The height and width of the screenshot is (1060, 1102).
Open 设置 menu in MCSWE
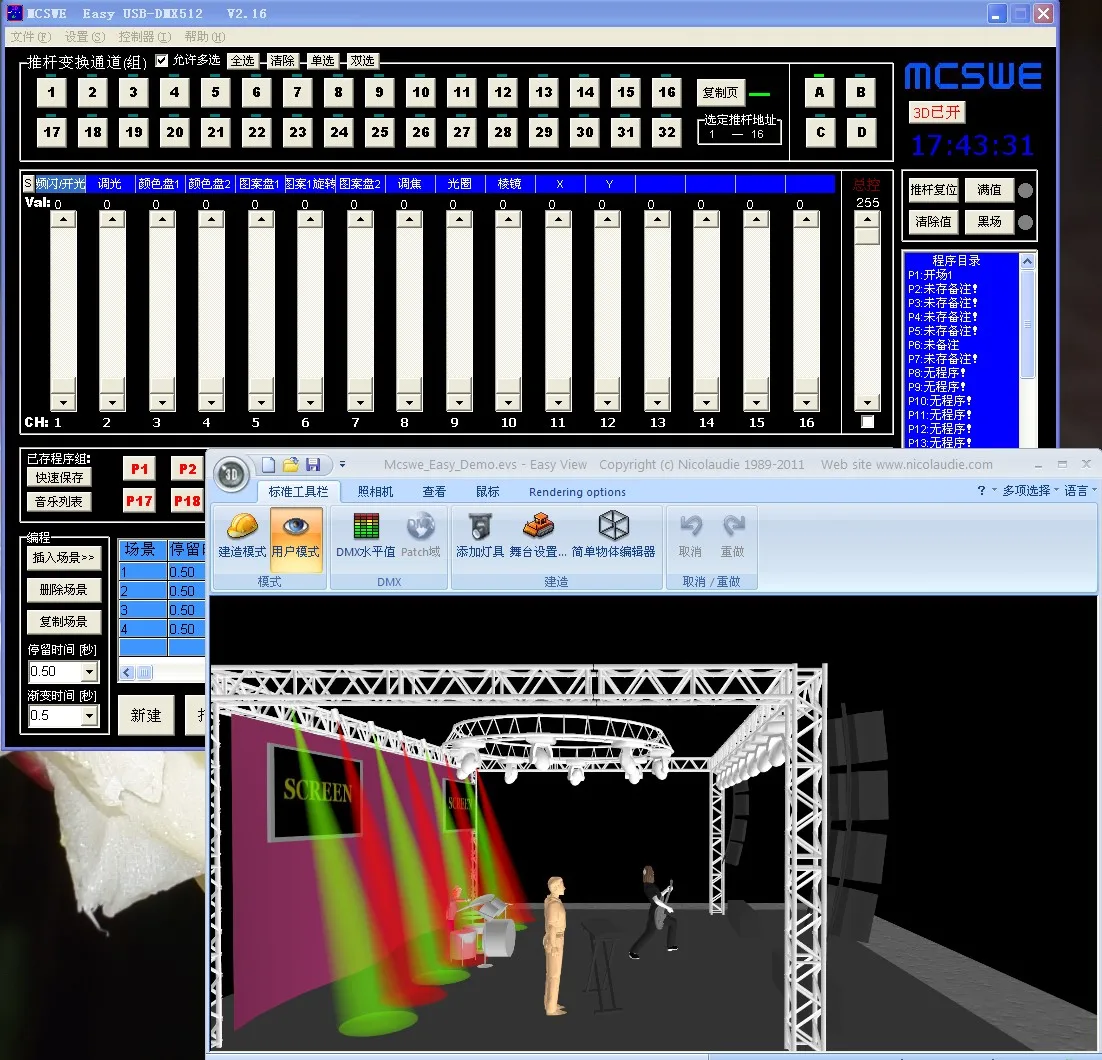point(84,37)
